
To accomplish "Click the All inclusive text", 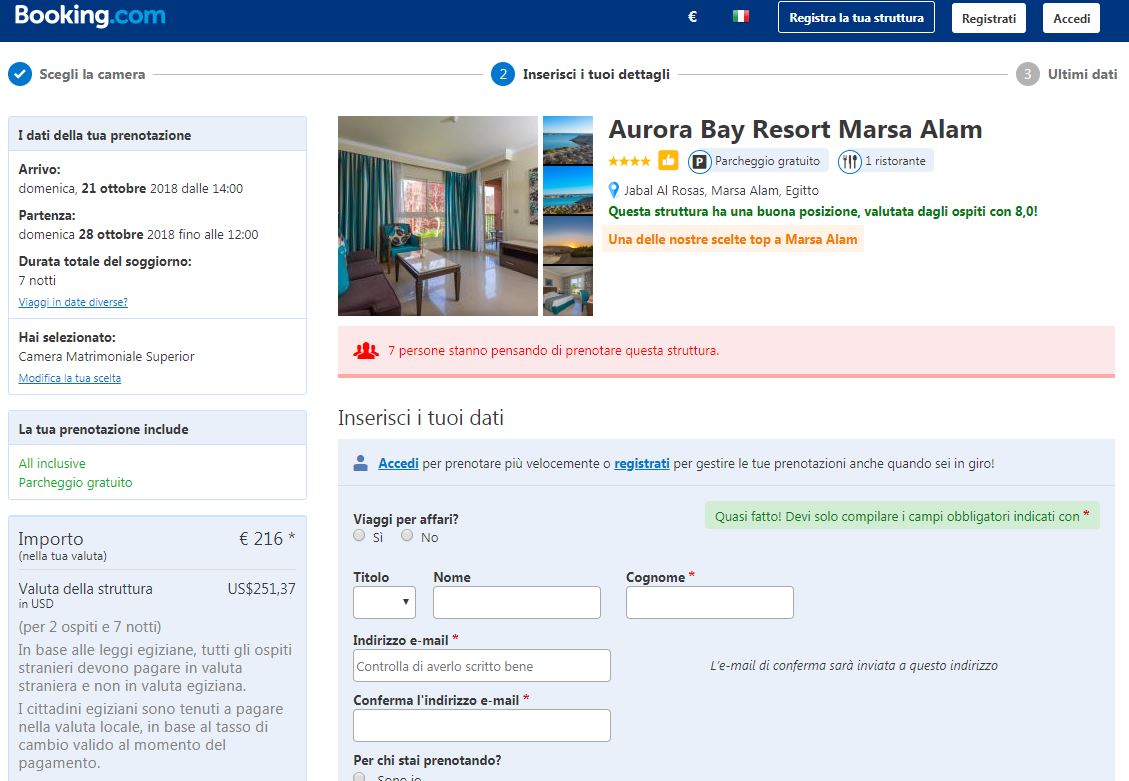I will click(52, 464).
